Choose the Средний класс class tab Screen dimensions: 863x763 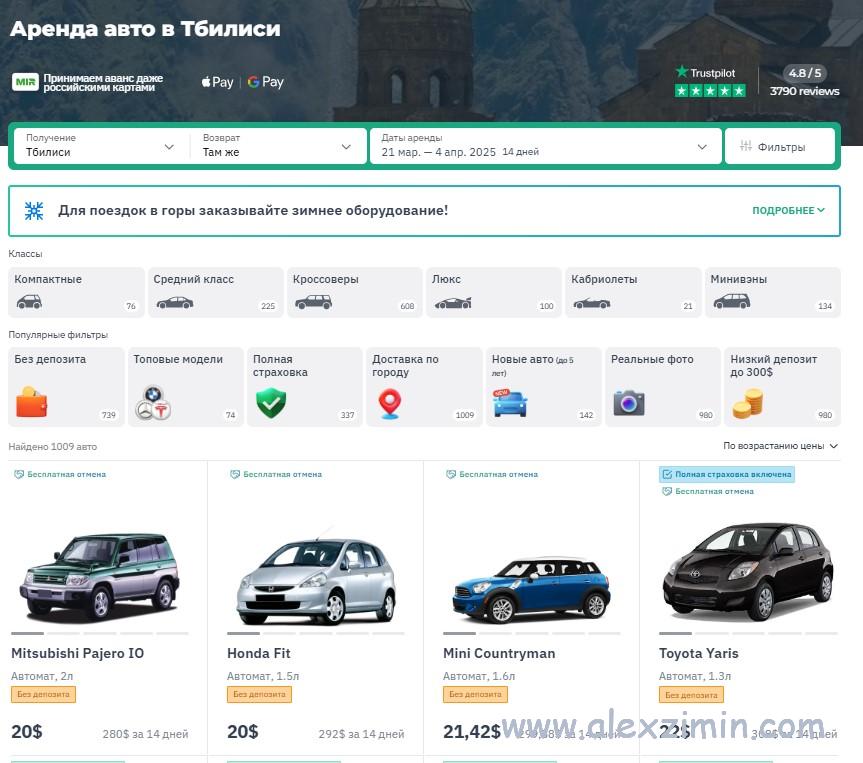[x=215, y=292]
